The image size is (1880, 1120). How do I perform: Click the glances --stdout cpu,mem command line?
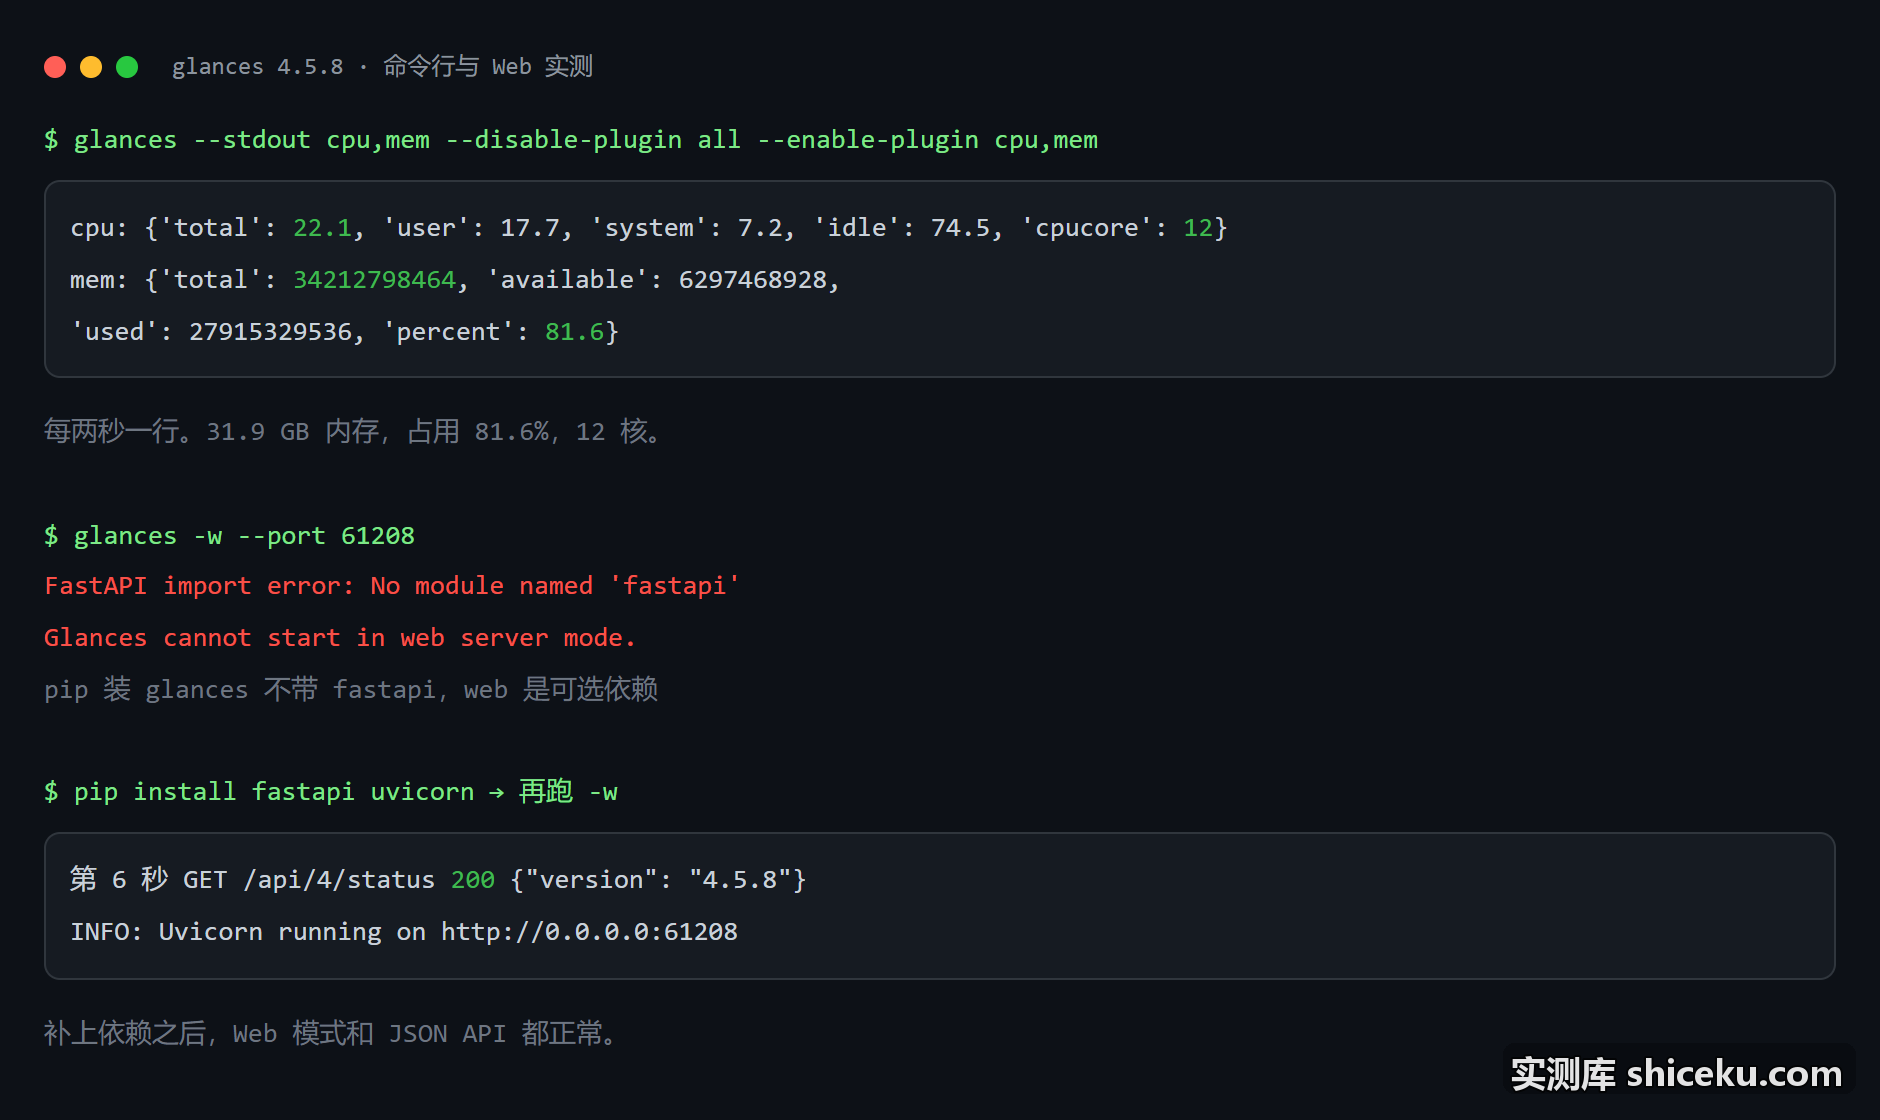click(x=571, y=140)
